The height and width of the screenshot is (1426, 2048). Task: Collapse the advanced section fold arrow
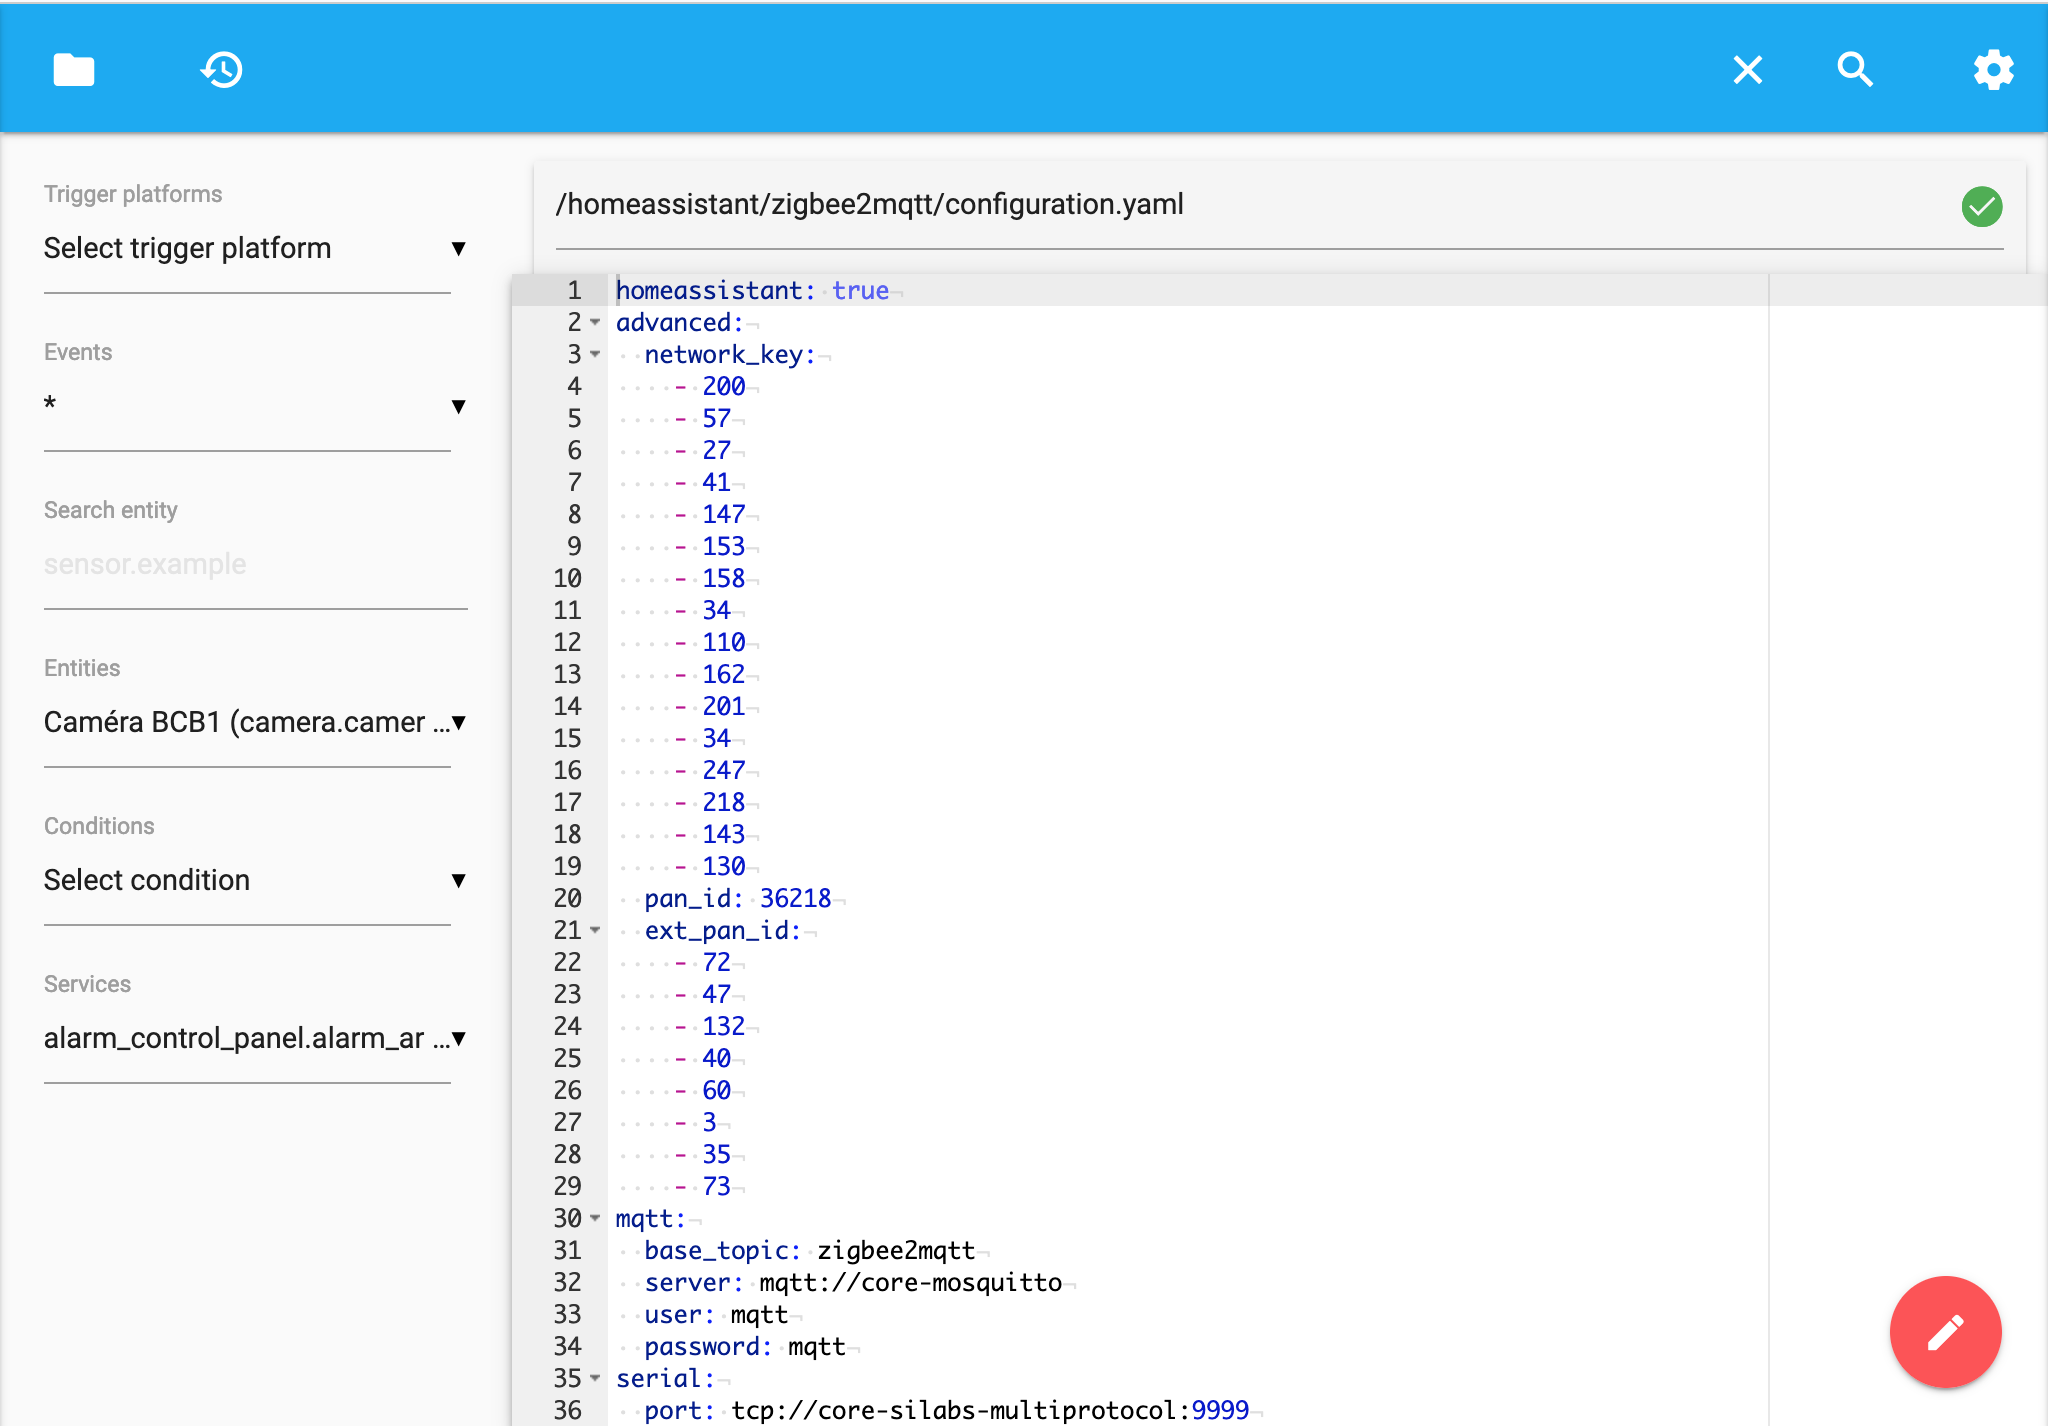click(595, 322)
